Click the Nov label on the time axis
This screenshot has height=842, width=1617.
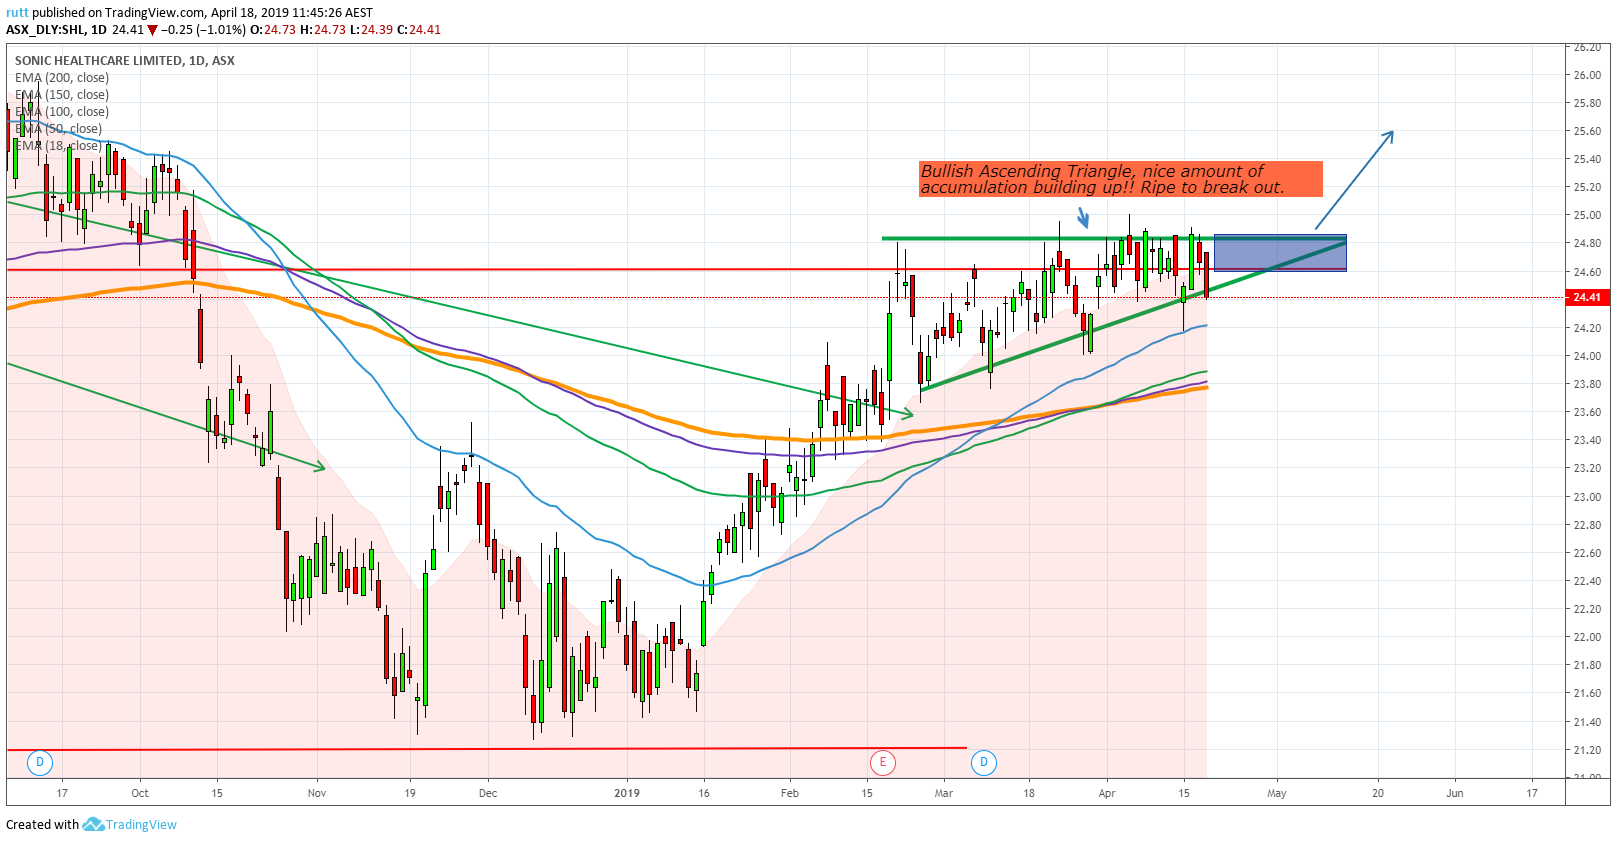click(x=317, y=793)
